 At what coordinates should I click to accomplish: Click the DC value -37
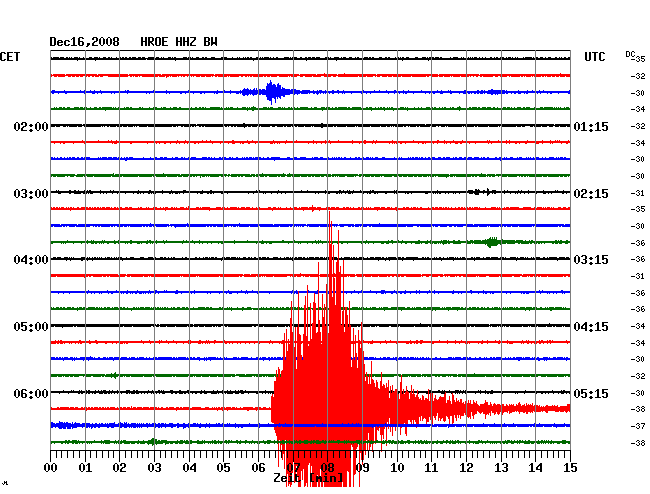tap(638, 426)
